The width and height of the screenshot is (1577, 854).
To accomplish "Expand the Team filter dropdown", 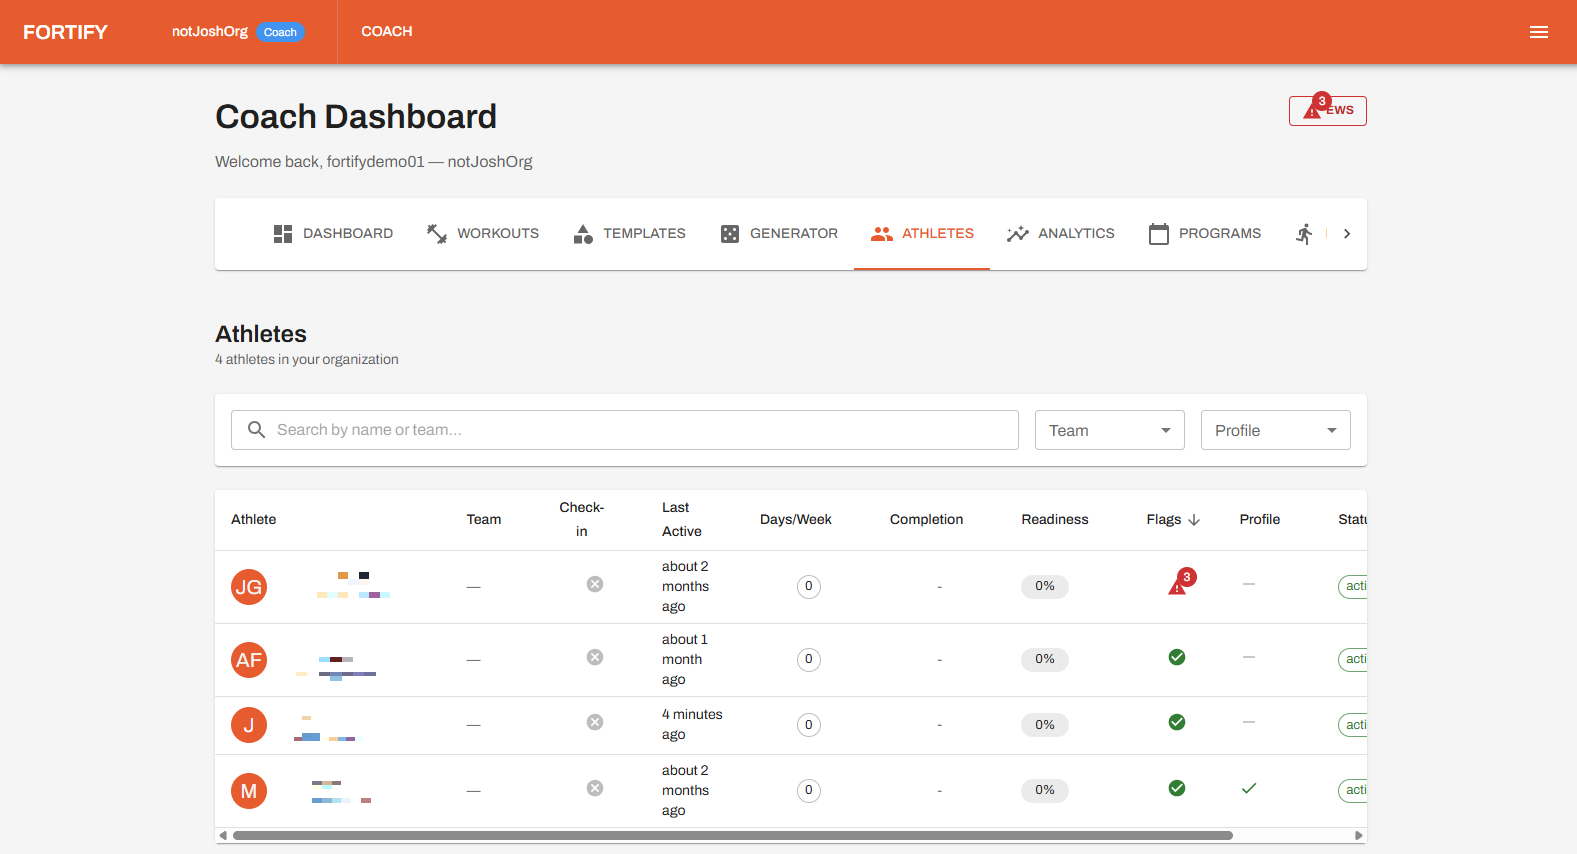I will coord(1109,430).
